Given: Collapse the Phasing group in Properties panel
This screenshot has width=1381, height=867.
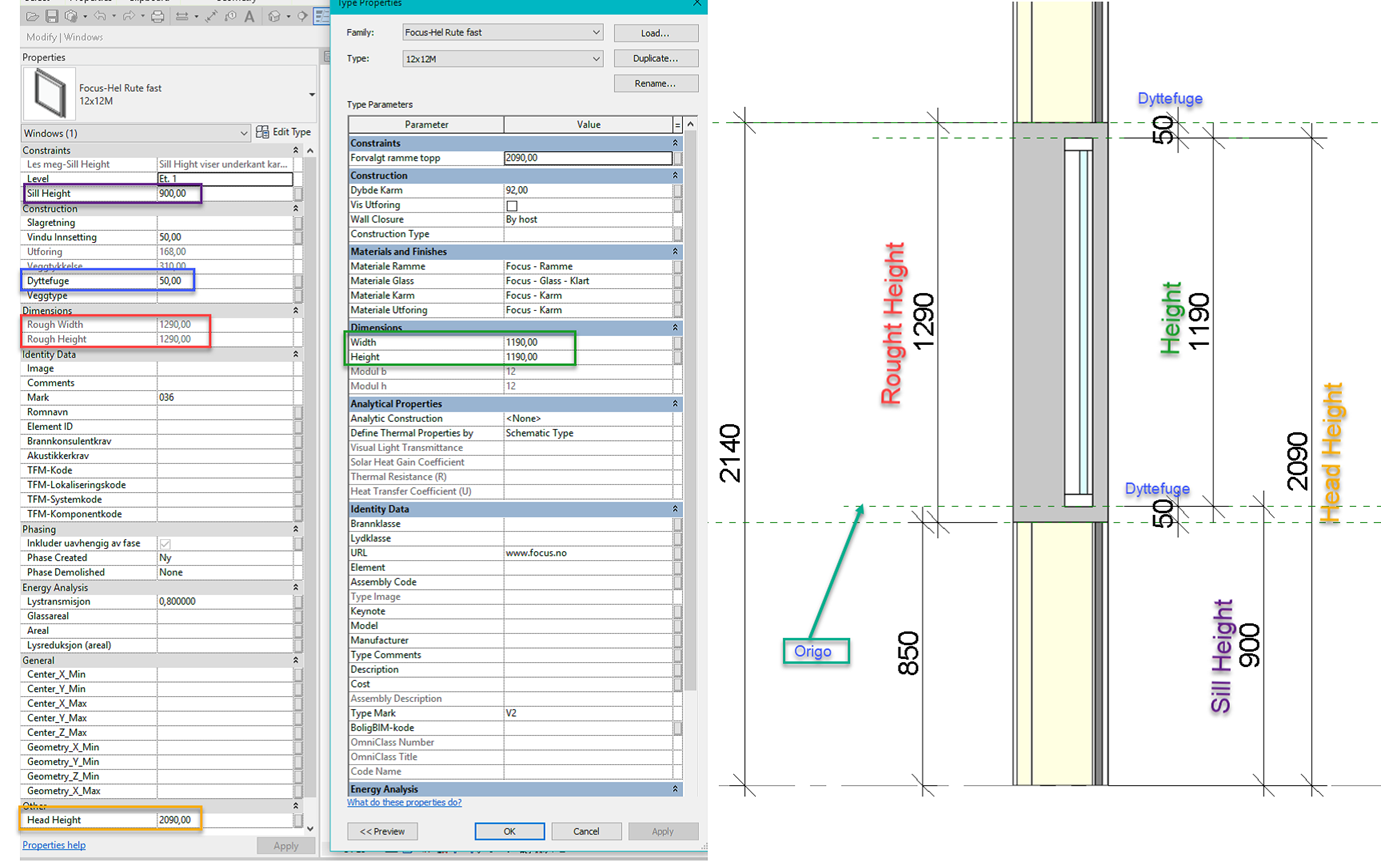Looking at the screenshot, I should (x=296, y=529).
